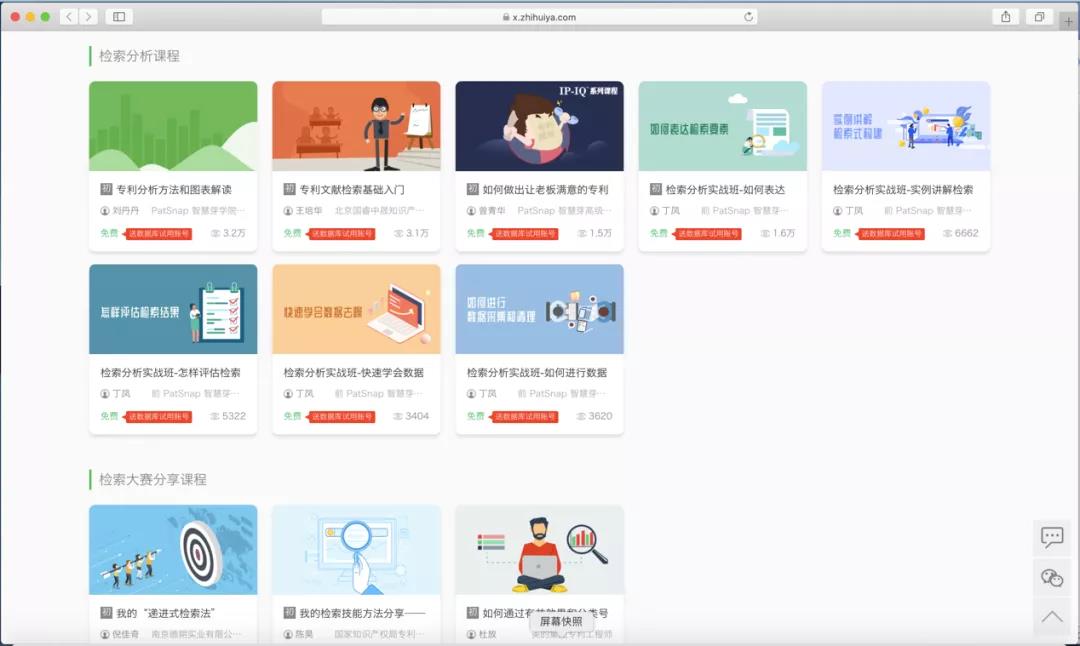Click course title 检索分析实战班-实例讲解检索
1080x646 pixels.
click(x=903, y=189)
